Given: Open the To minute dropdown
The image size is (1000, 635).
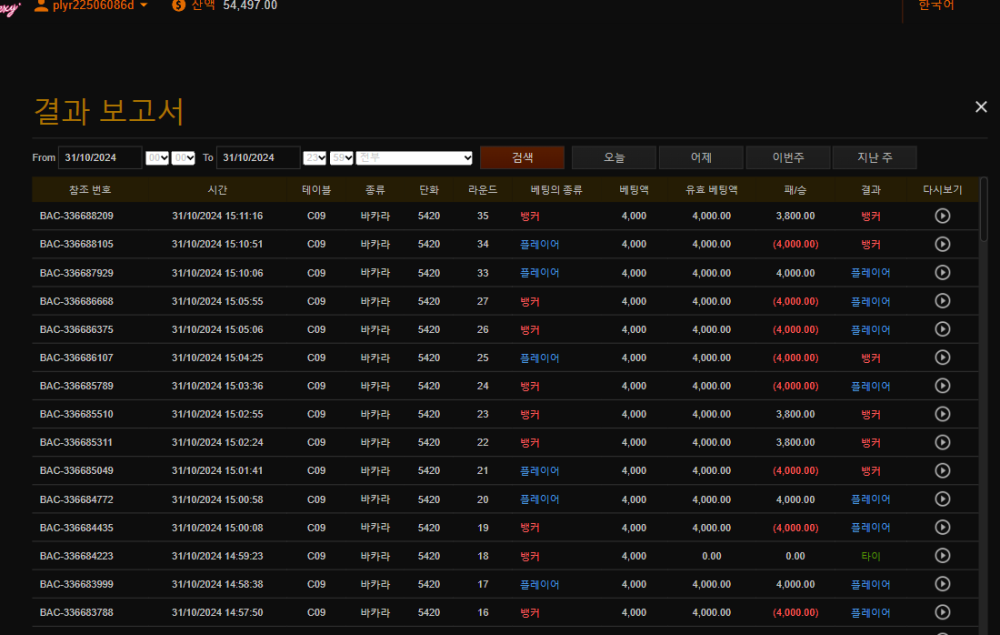Looking at the screenshot, I should point(342,158).
